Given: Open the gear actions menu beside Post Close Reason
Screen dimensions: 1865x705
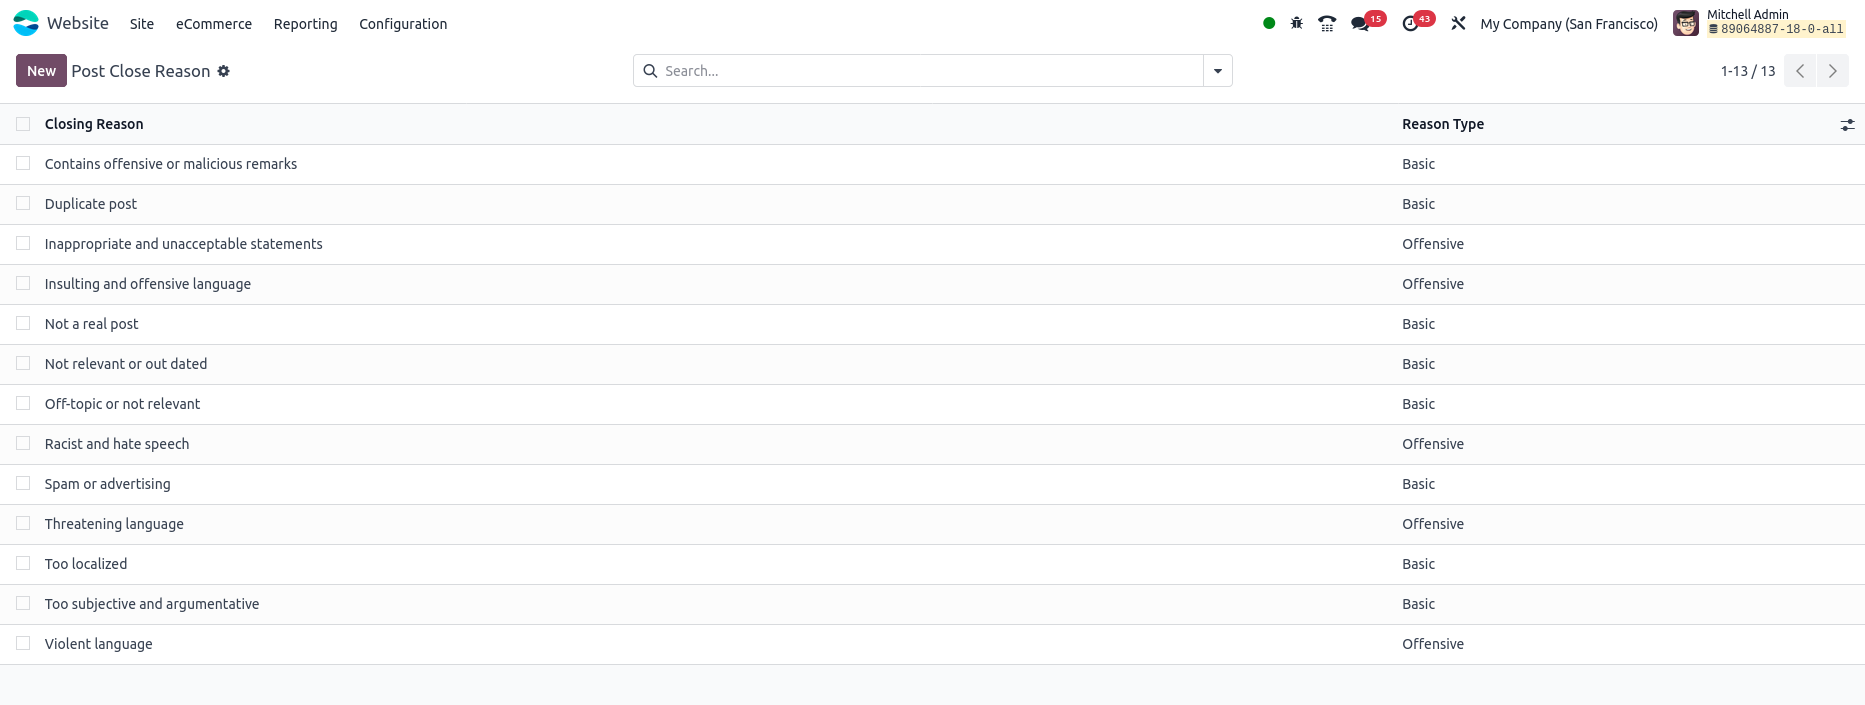Looking at the screenshot, I should point(224,71).
